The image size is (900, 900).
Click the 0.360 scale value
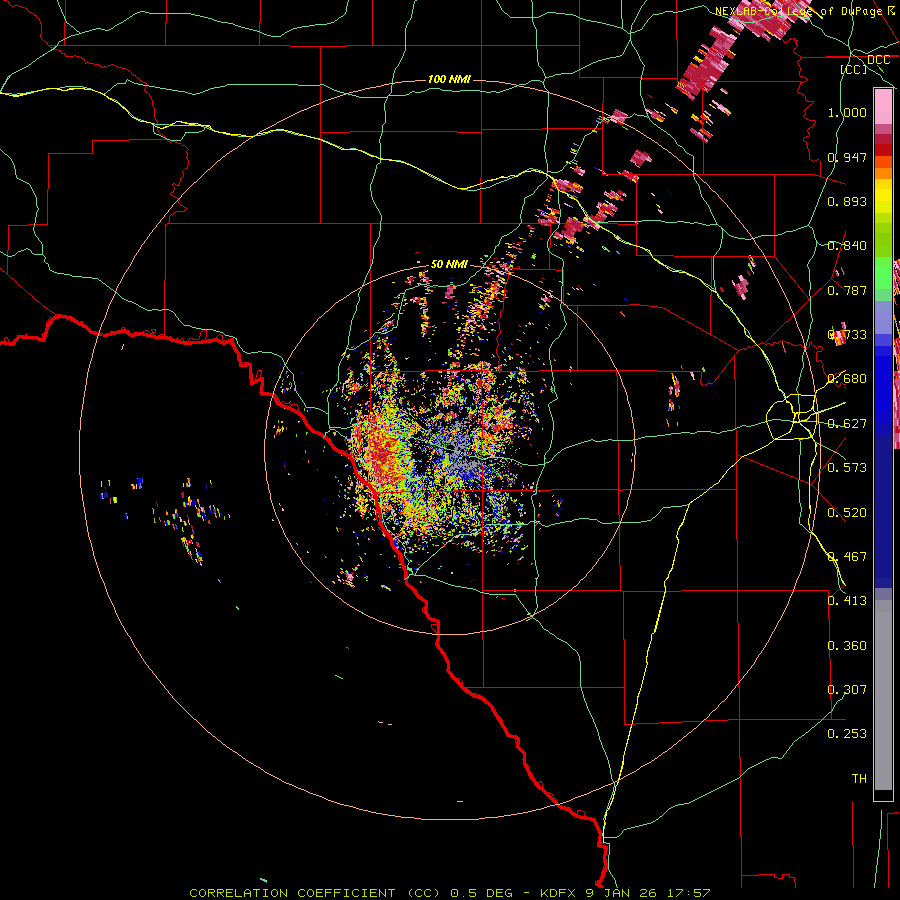coord(847,646)
